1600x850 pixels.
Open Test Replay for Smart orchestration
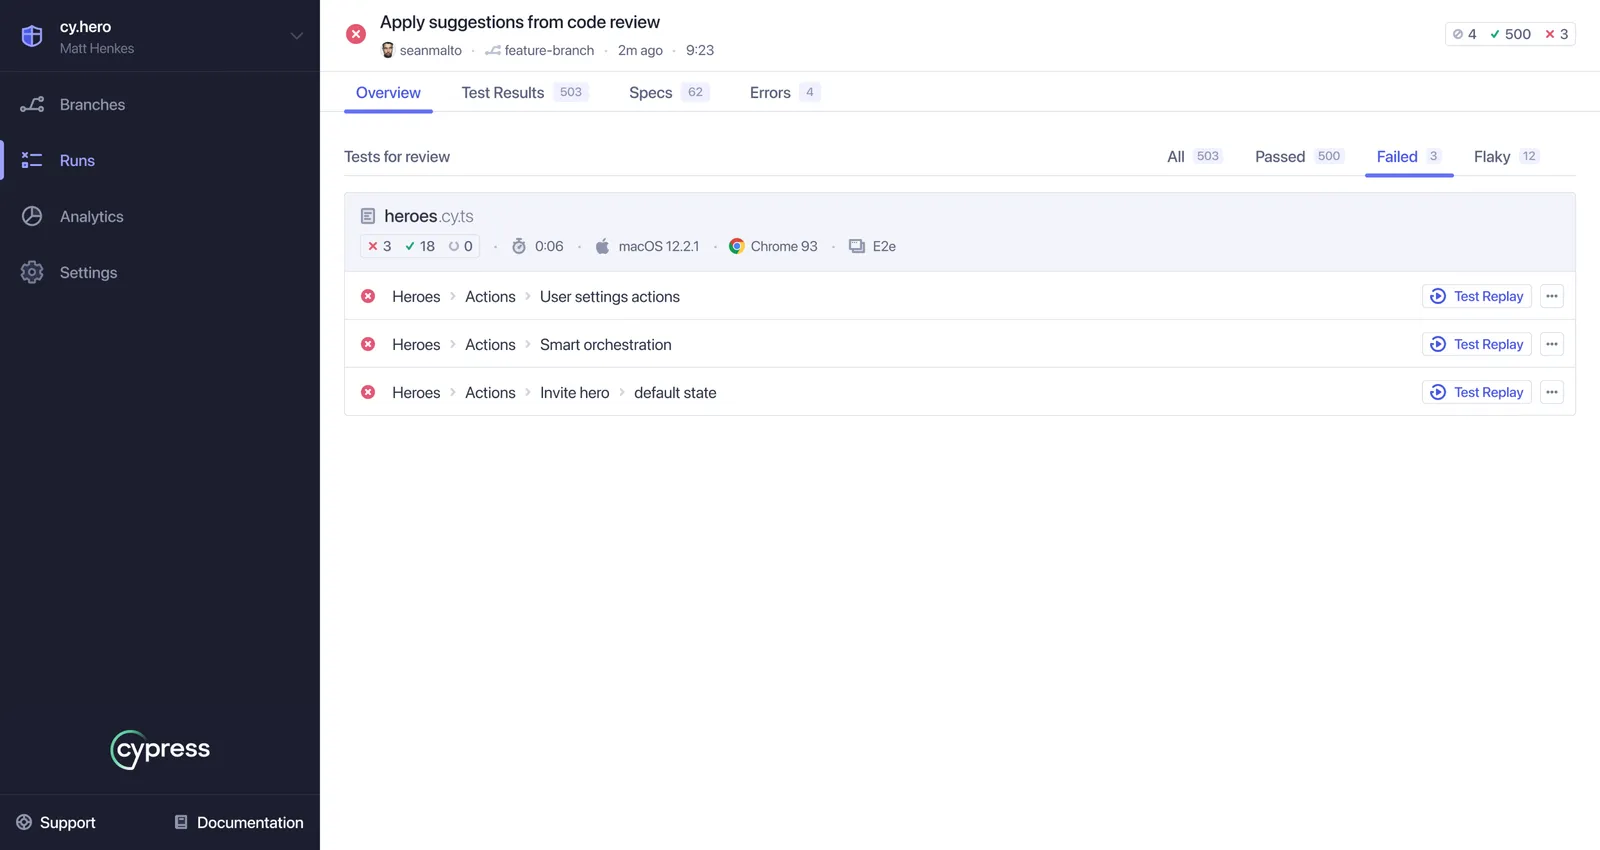(x=1477, y=345)
